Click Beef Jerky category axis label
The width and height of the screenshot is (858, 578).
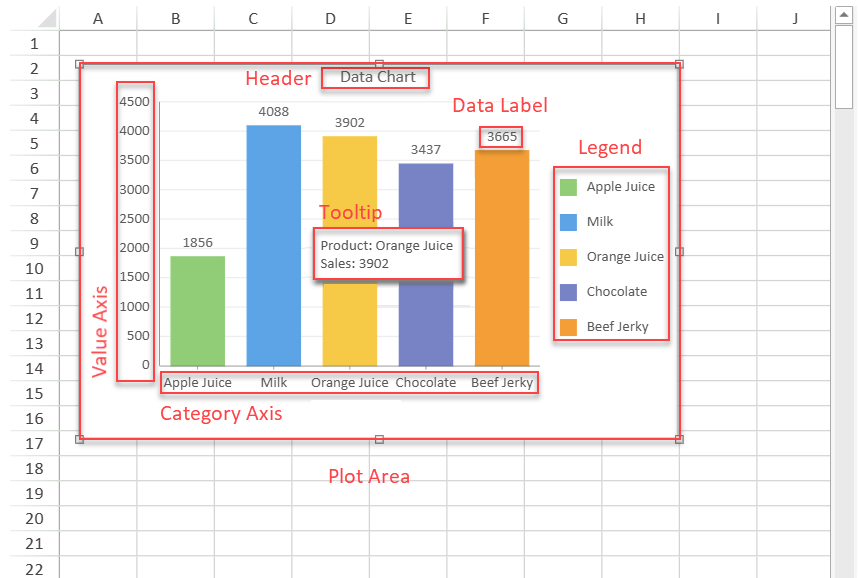pos(502,383)
